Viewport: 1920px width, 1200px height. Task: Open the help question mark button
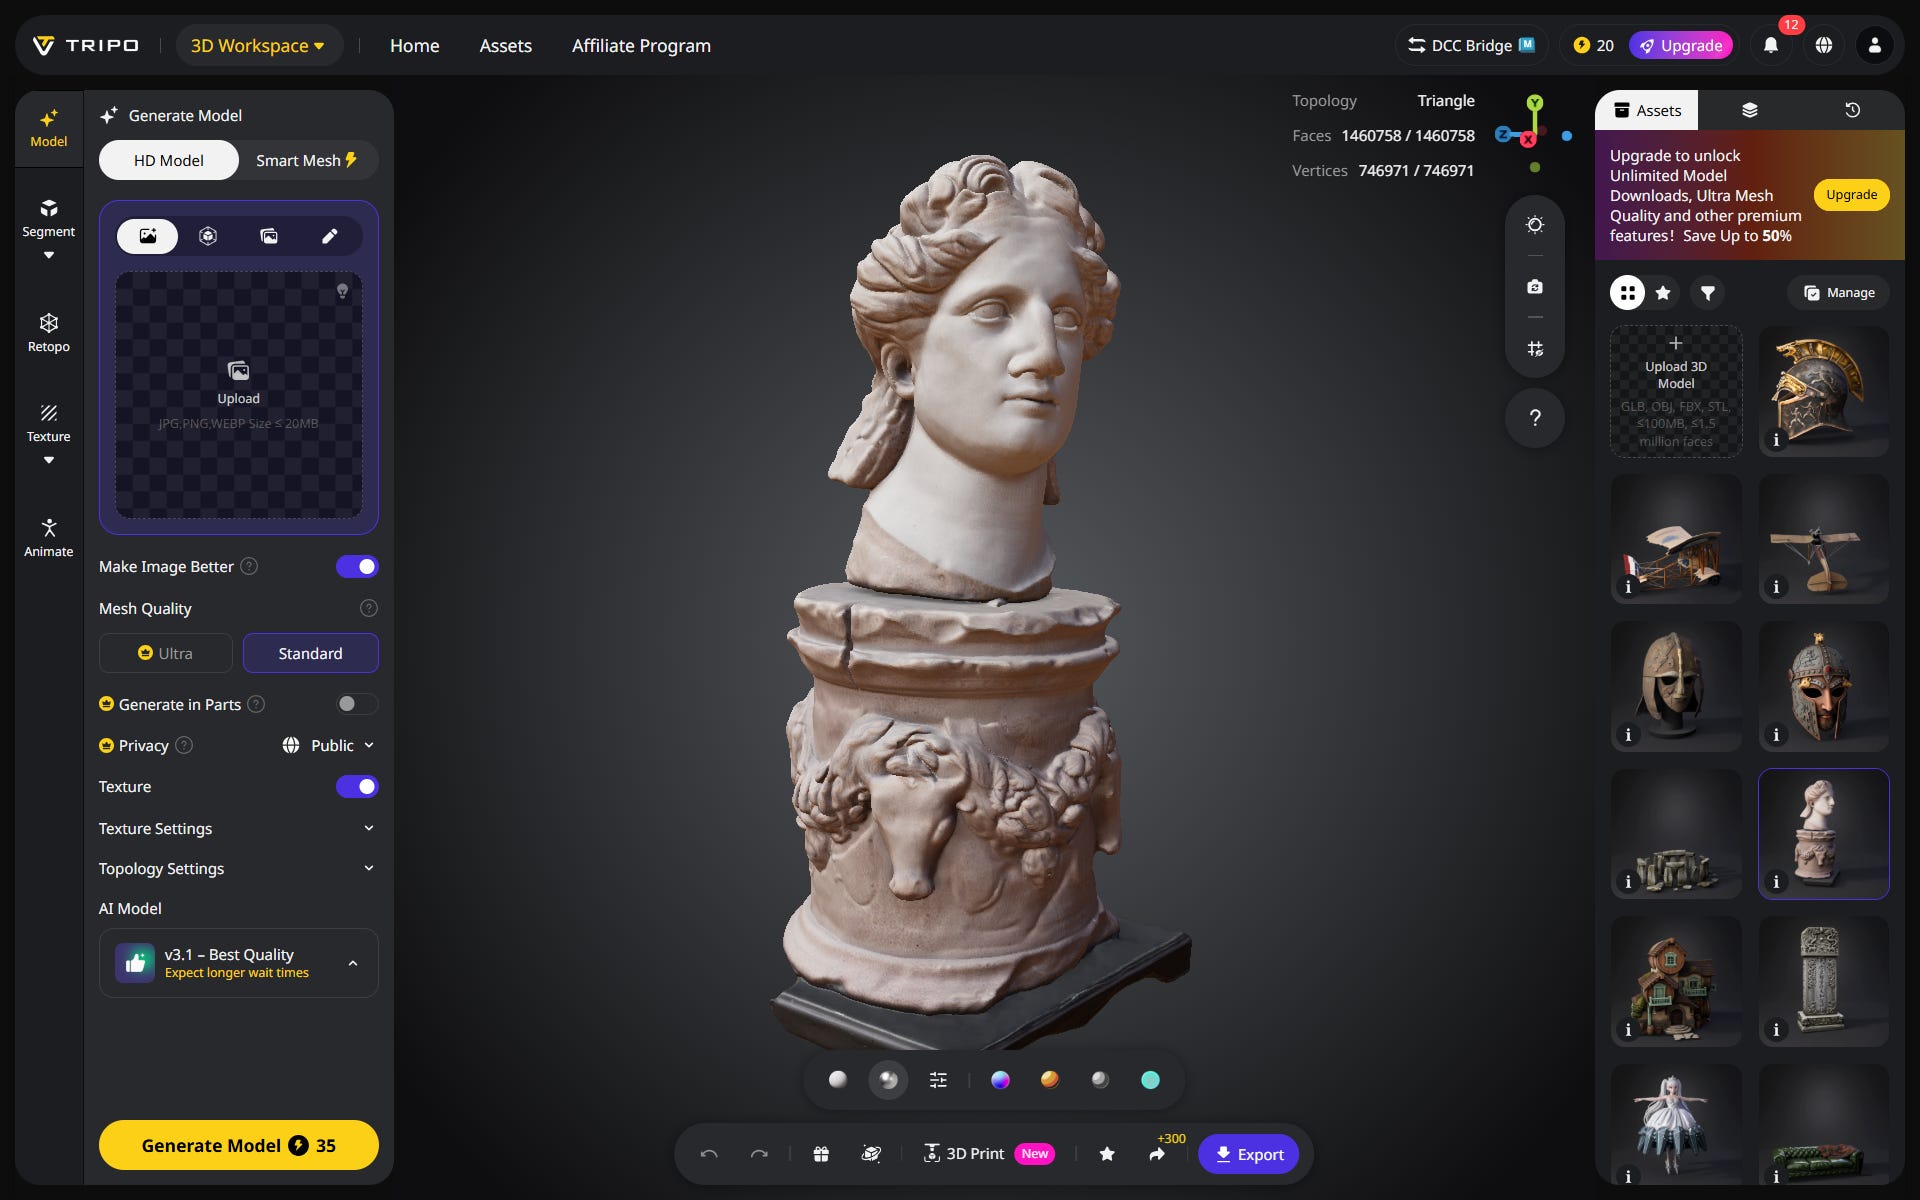pos(1535,417)
